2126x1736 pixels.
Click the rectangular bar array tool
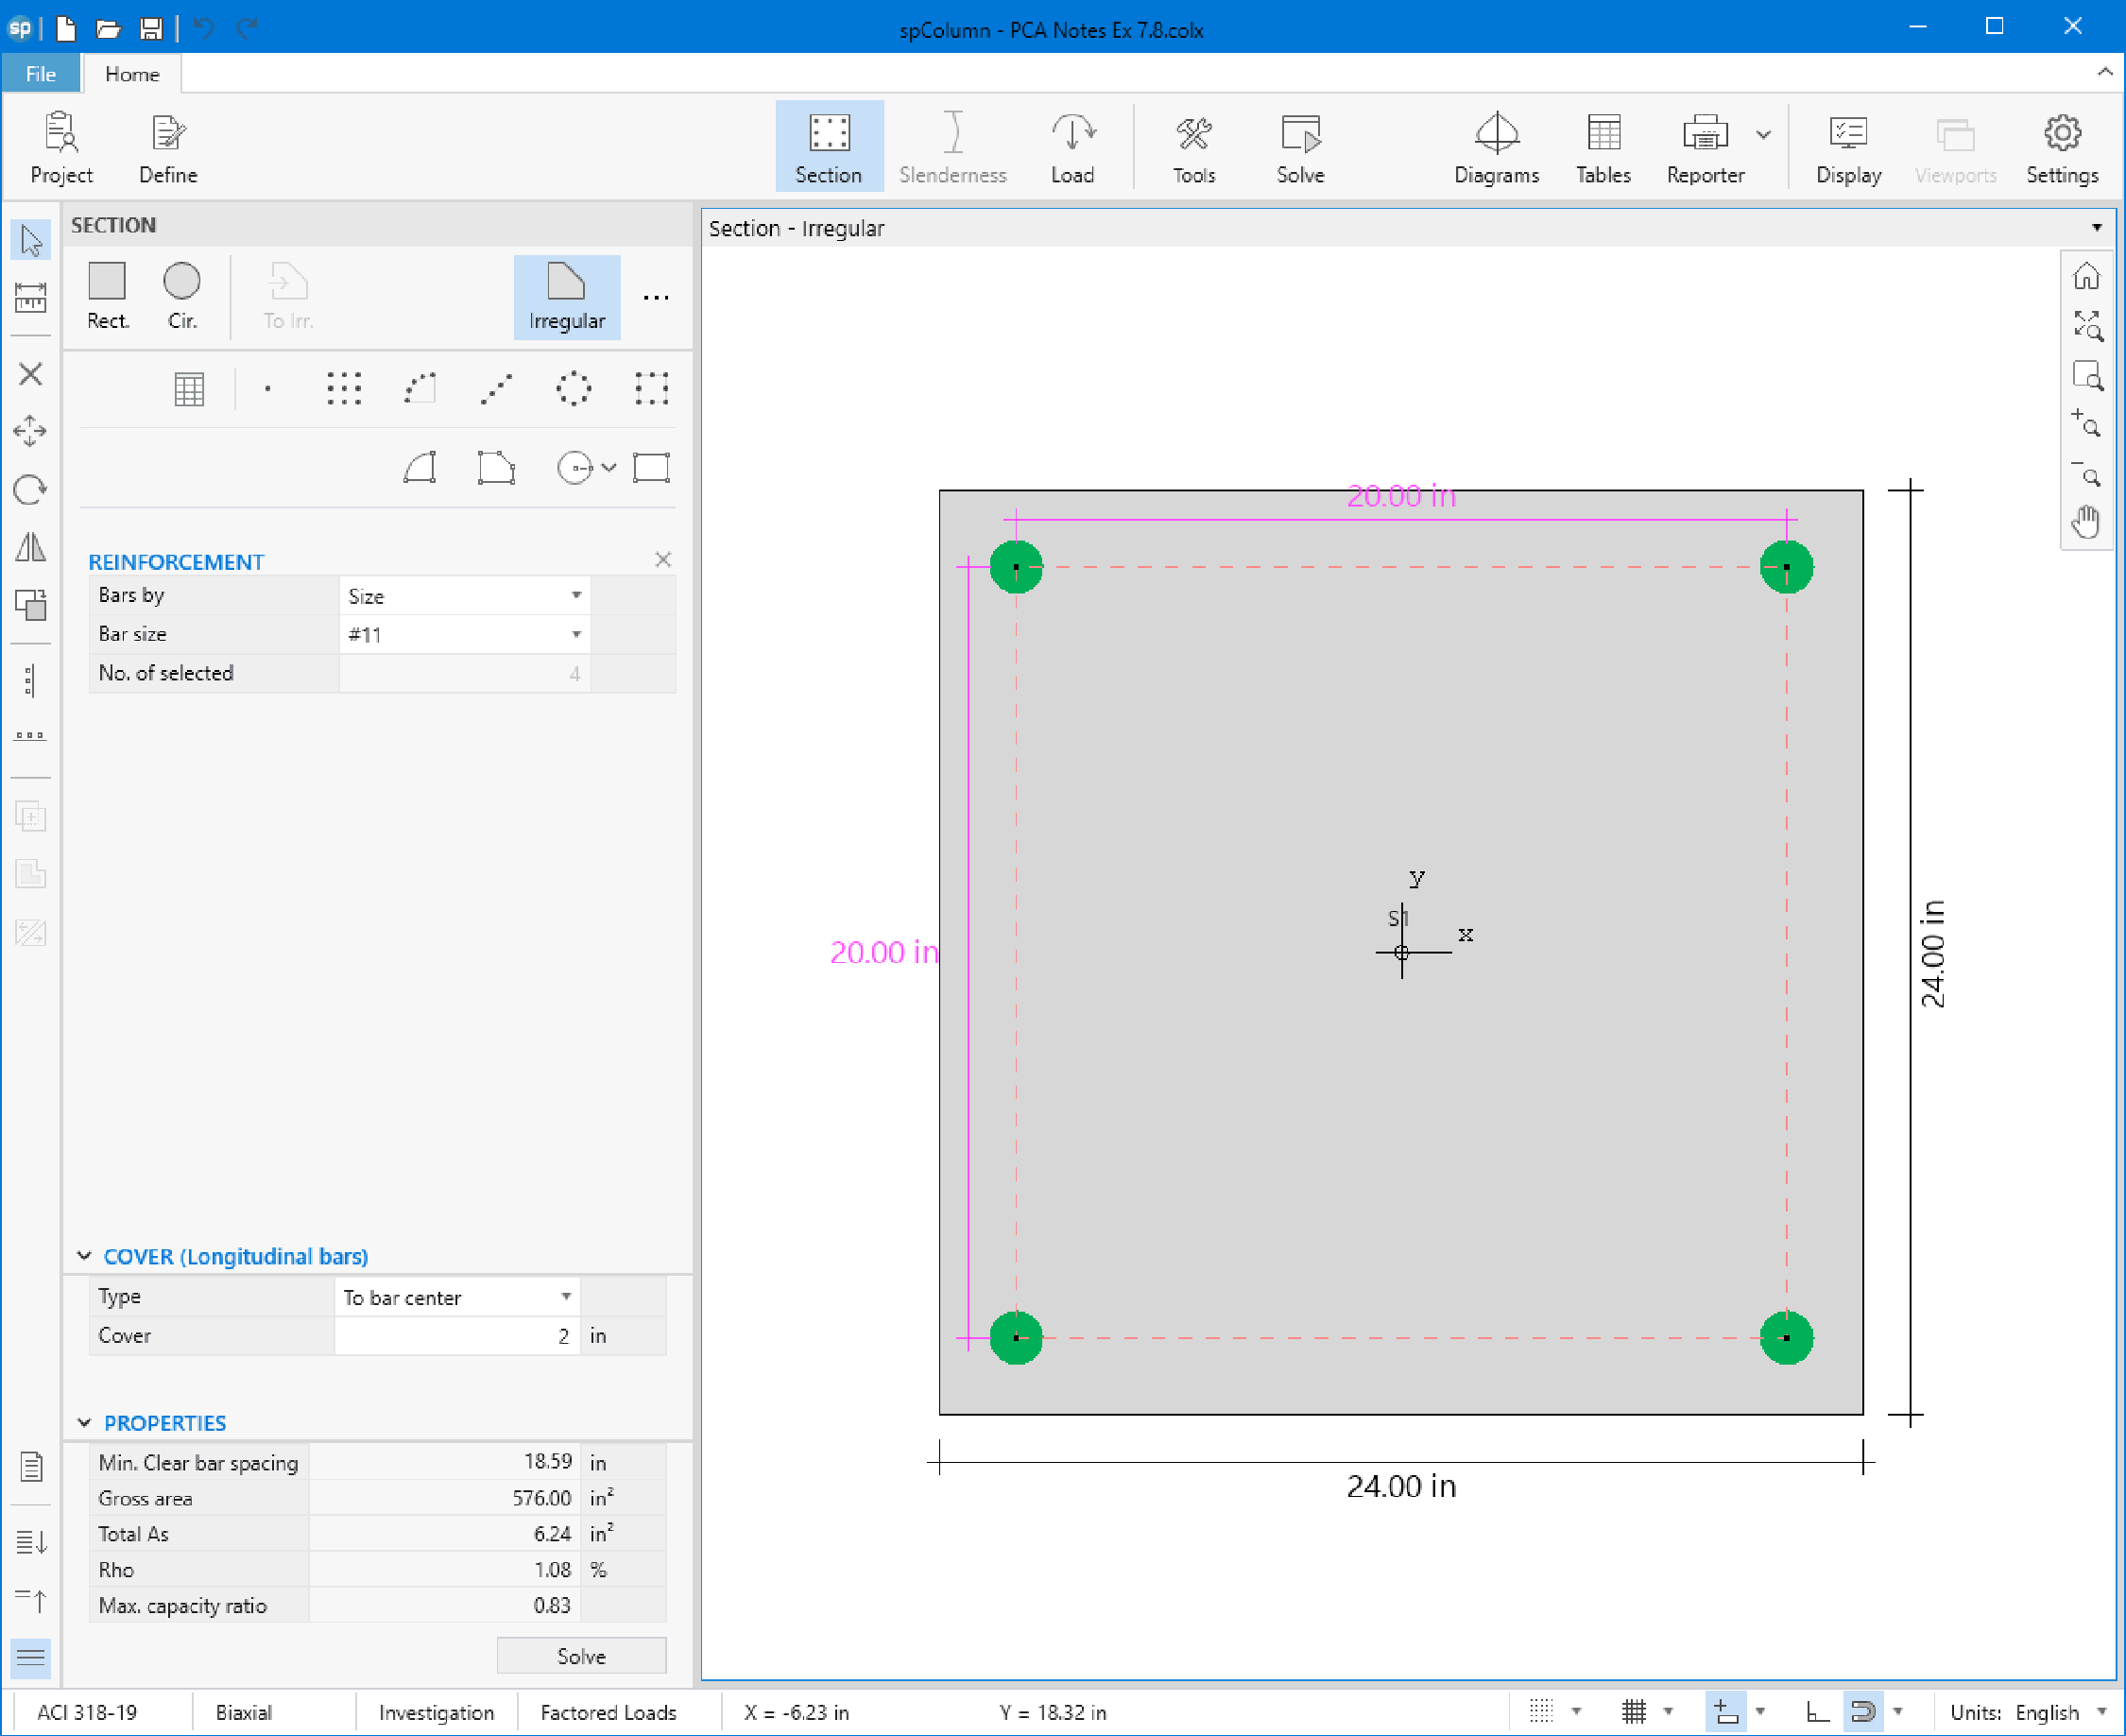343,388
